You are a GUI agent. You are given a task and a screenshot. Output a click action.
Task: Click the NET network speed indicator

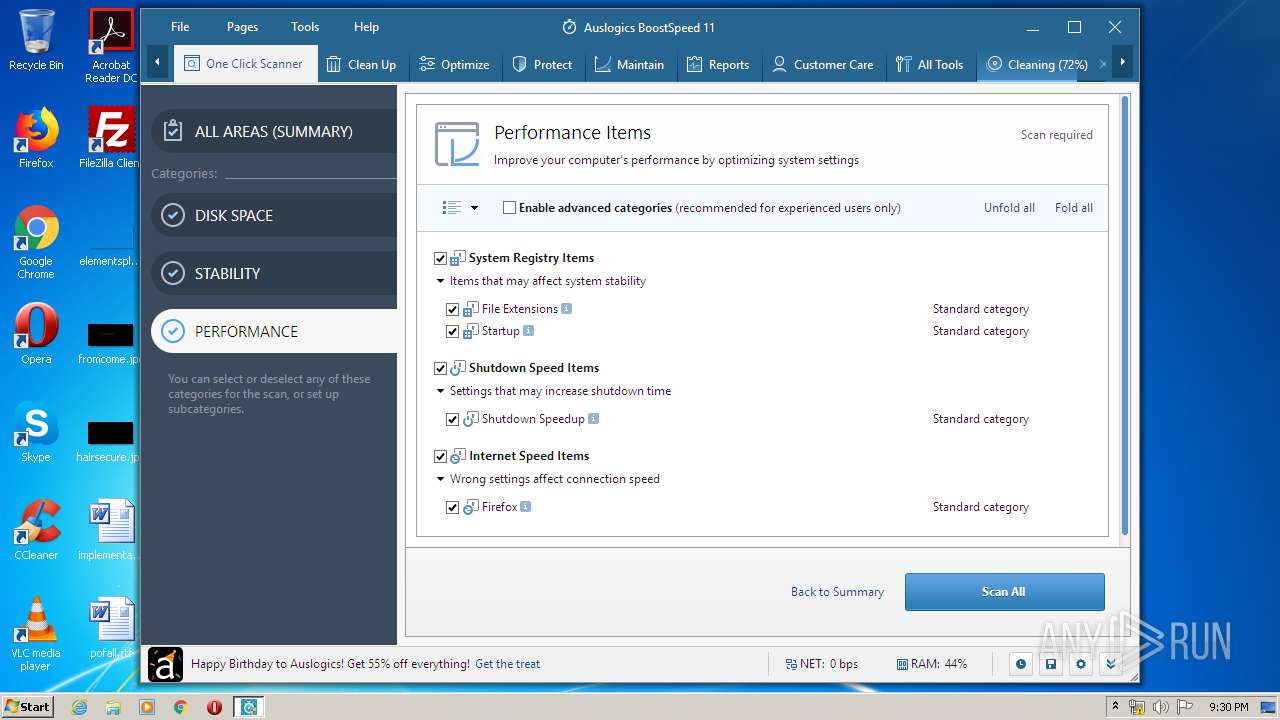821,663
